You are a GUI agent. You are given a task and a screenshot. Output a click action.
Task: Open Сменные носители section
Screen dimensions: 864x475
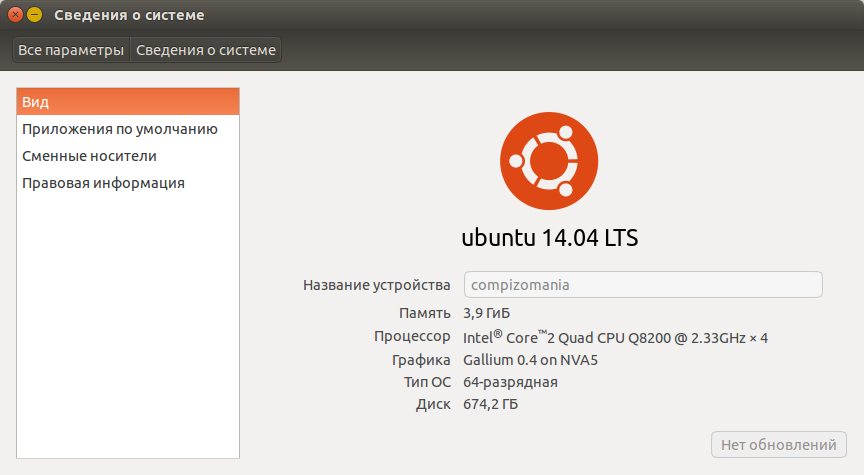click(x=128, y=156)
